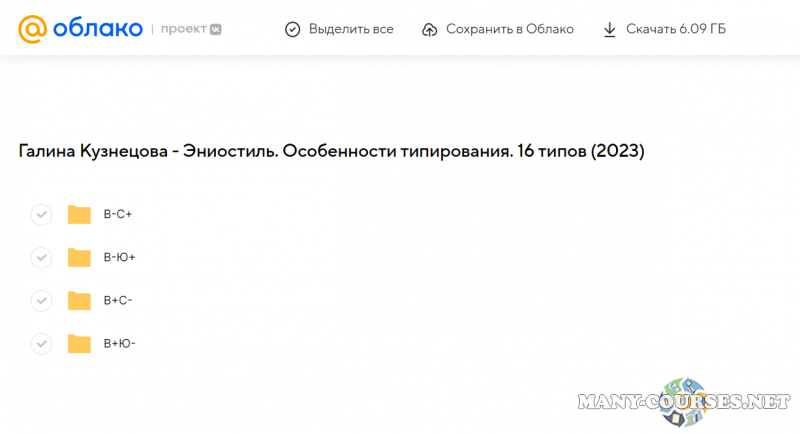This screenshot has height=435, width=800.
Task: Select the folder name В-С+
Action: click(118, 214)
